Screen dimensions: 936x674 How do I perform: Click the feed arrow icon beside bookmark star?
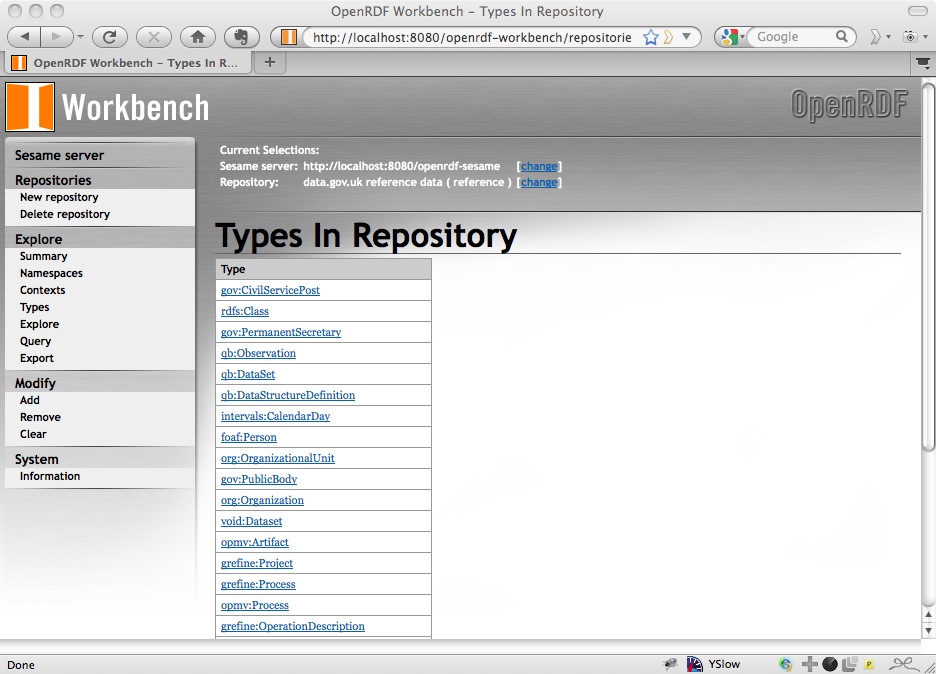[x=668, y=38]
